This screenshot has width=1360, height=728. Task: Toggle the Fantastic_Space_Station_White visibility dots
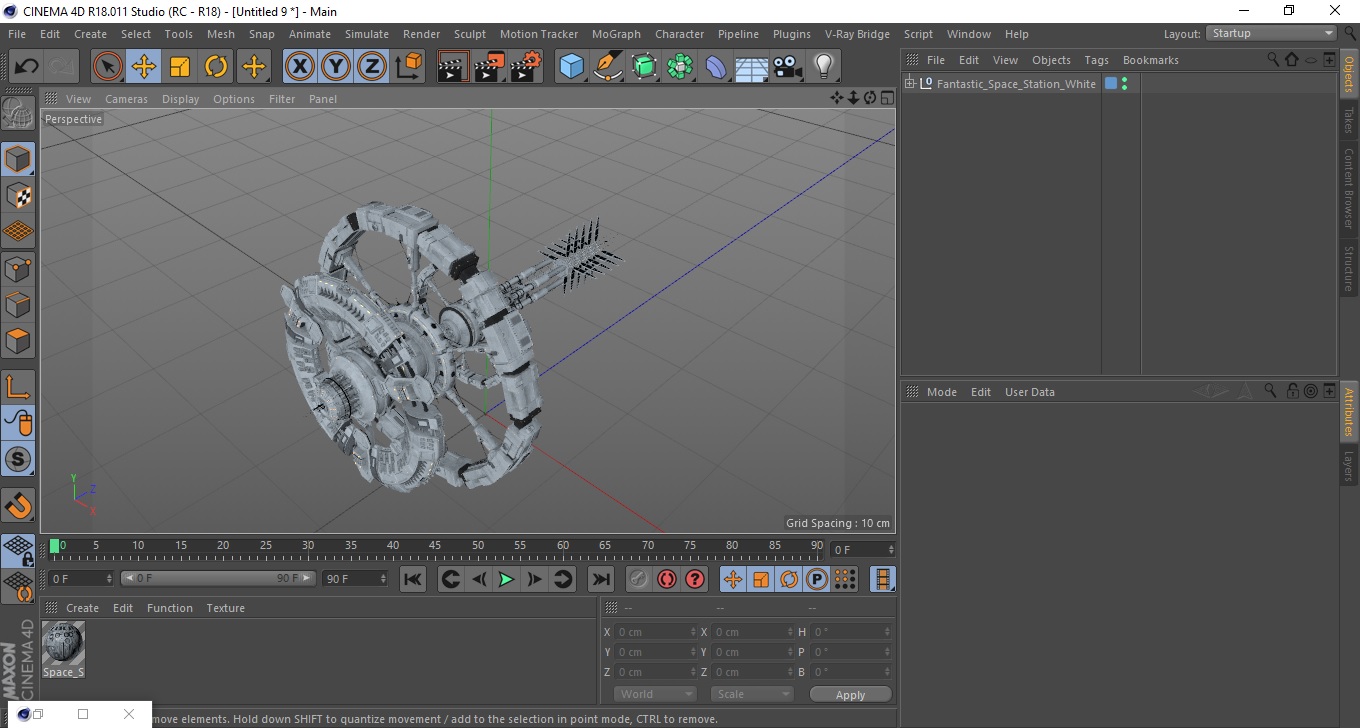tap(1125, 84)
